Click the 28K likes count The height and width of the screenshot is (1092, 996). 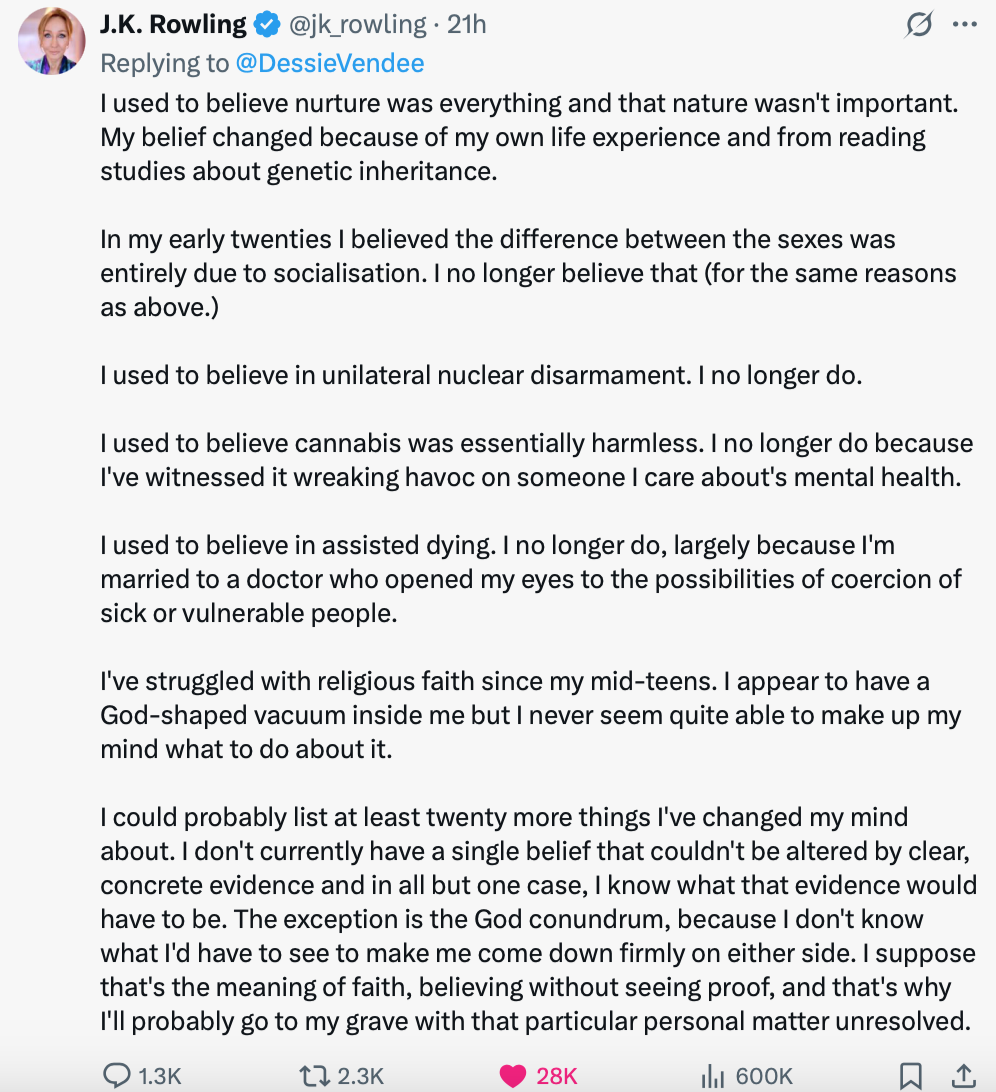coord(557,1075)
